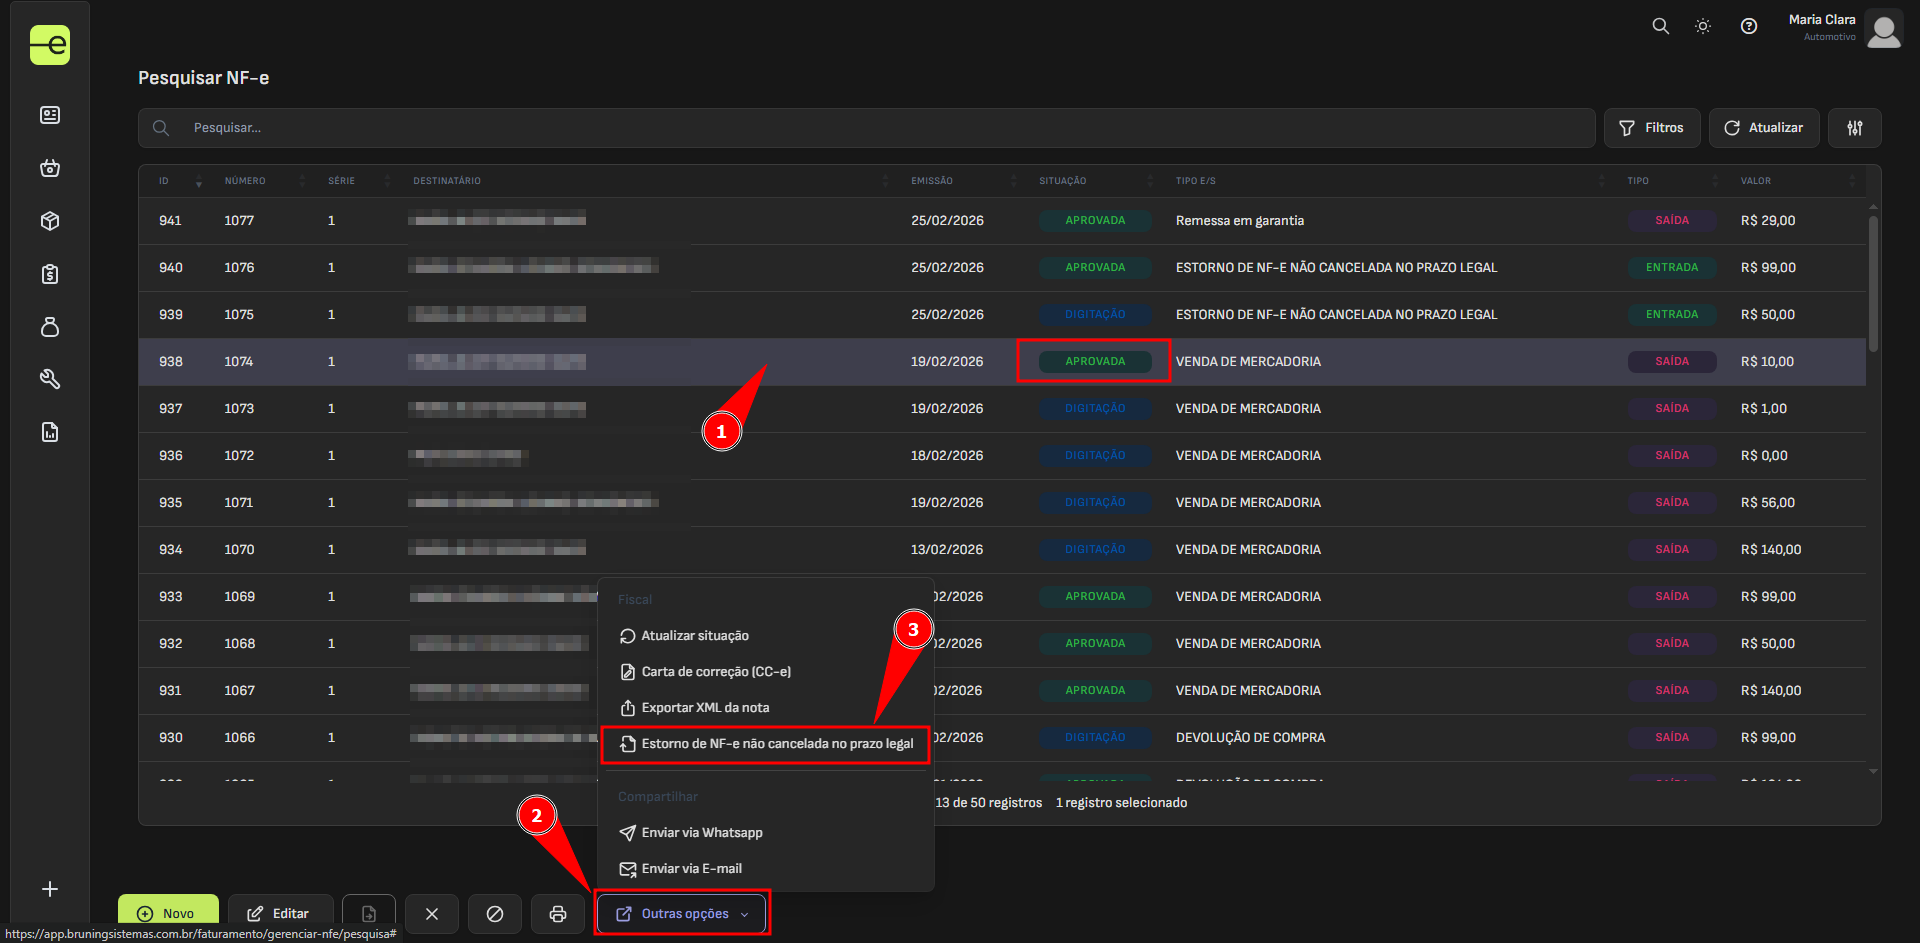Screen dimensions: 1920x943
Task: Open the help question mark icon
Action: pyautogui.click(x=1749, y=27)
